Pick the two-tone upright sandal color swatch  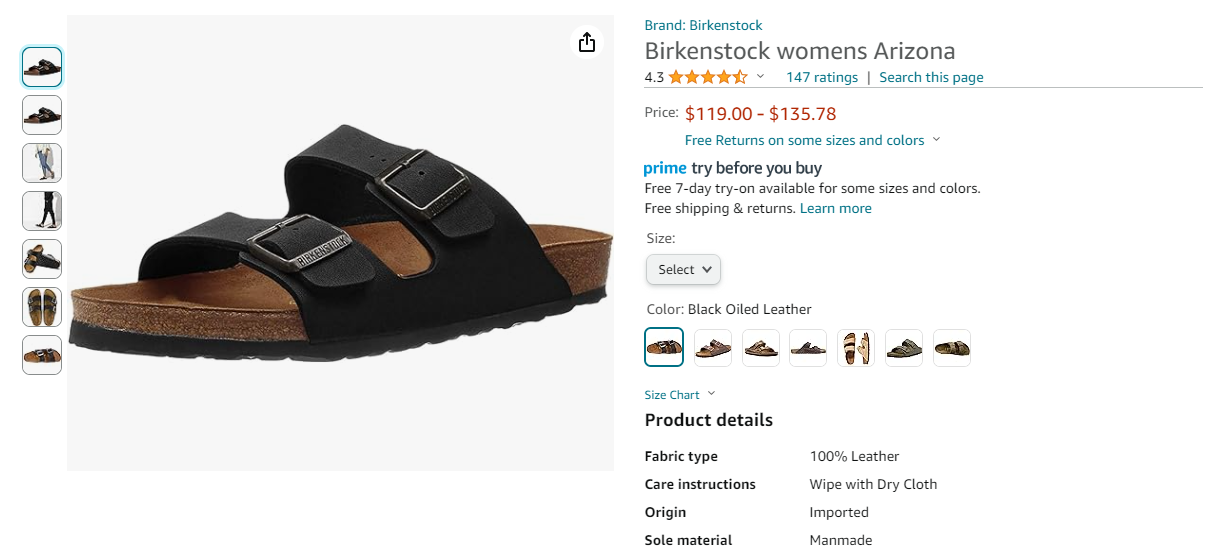click(x=856, y=348)
